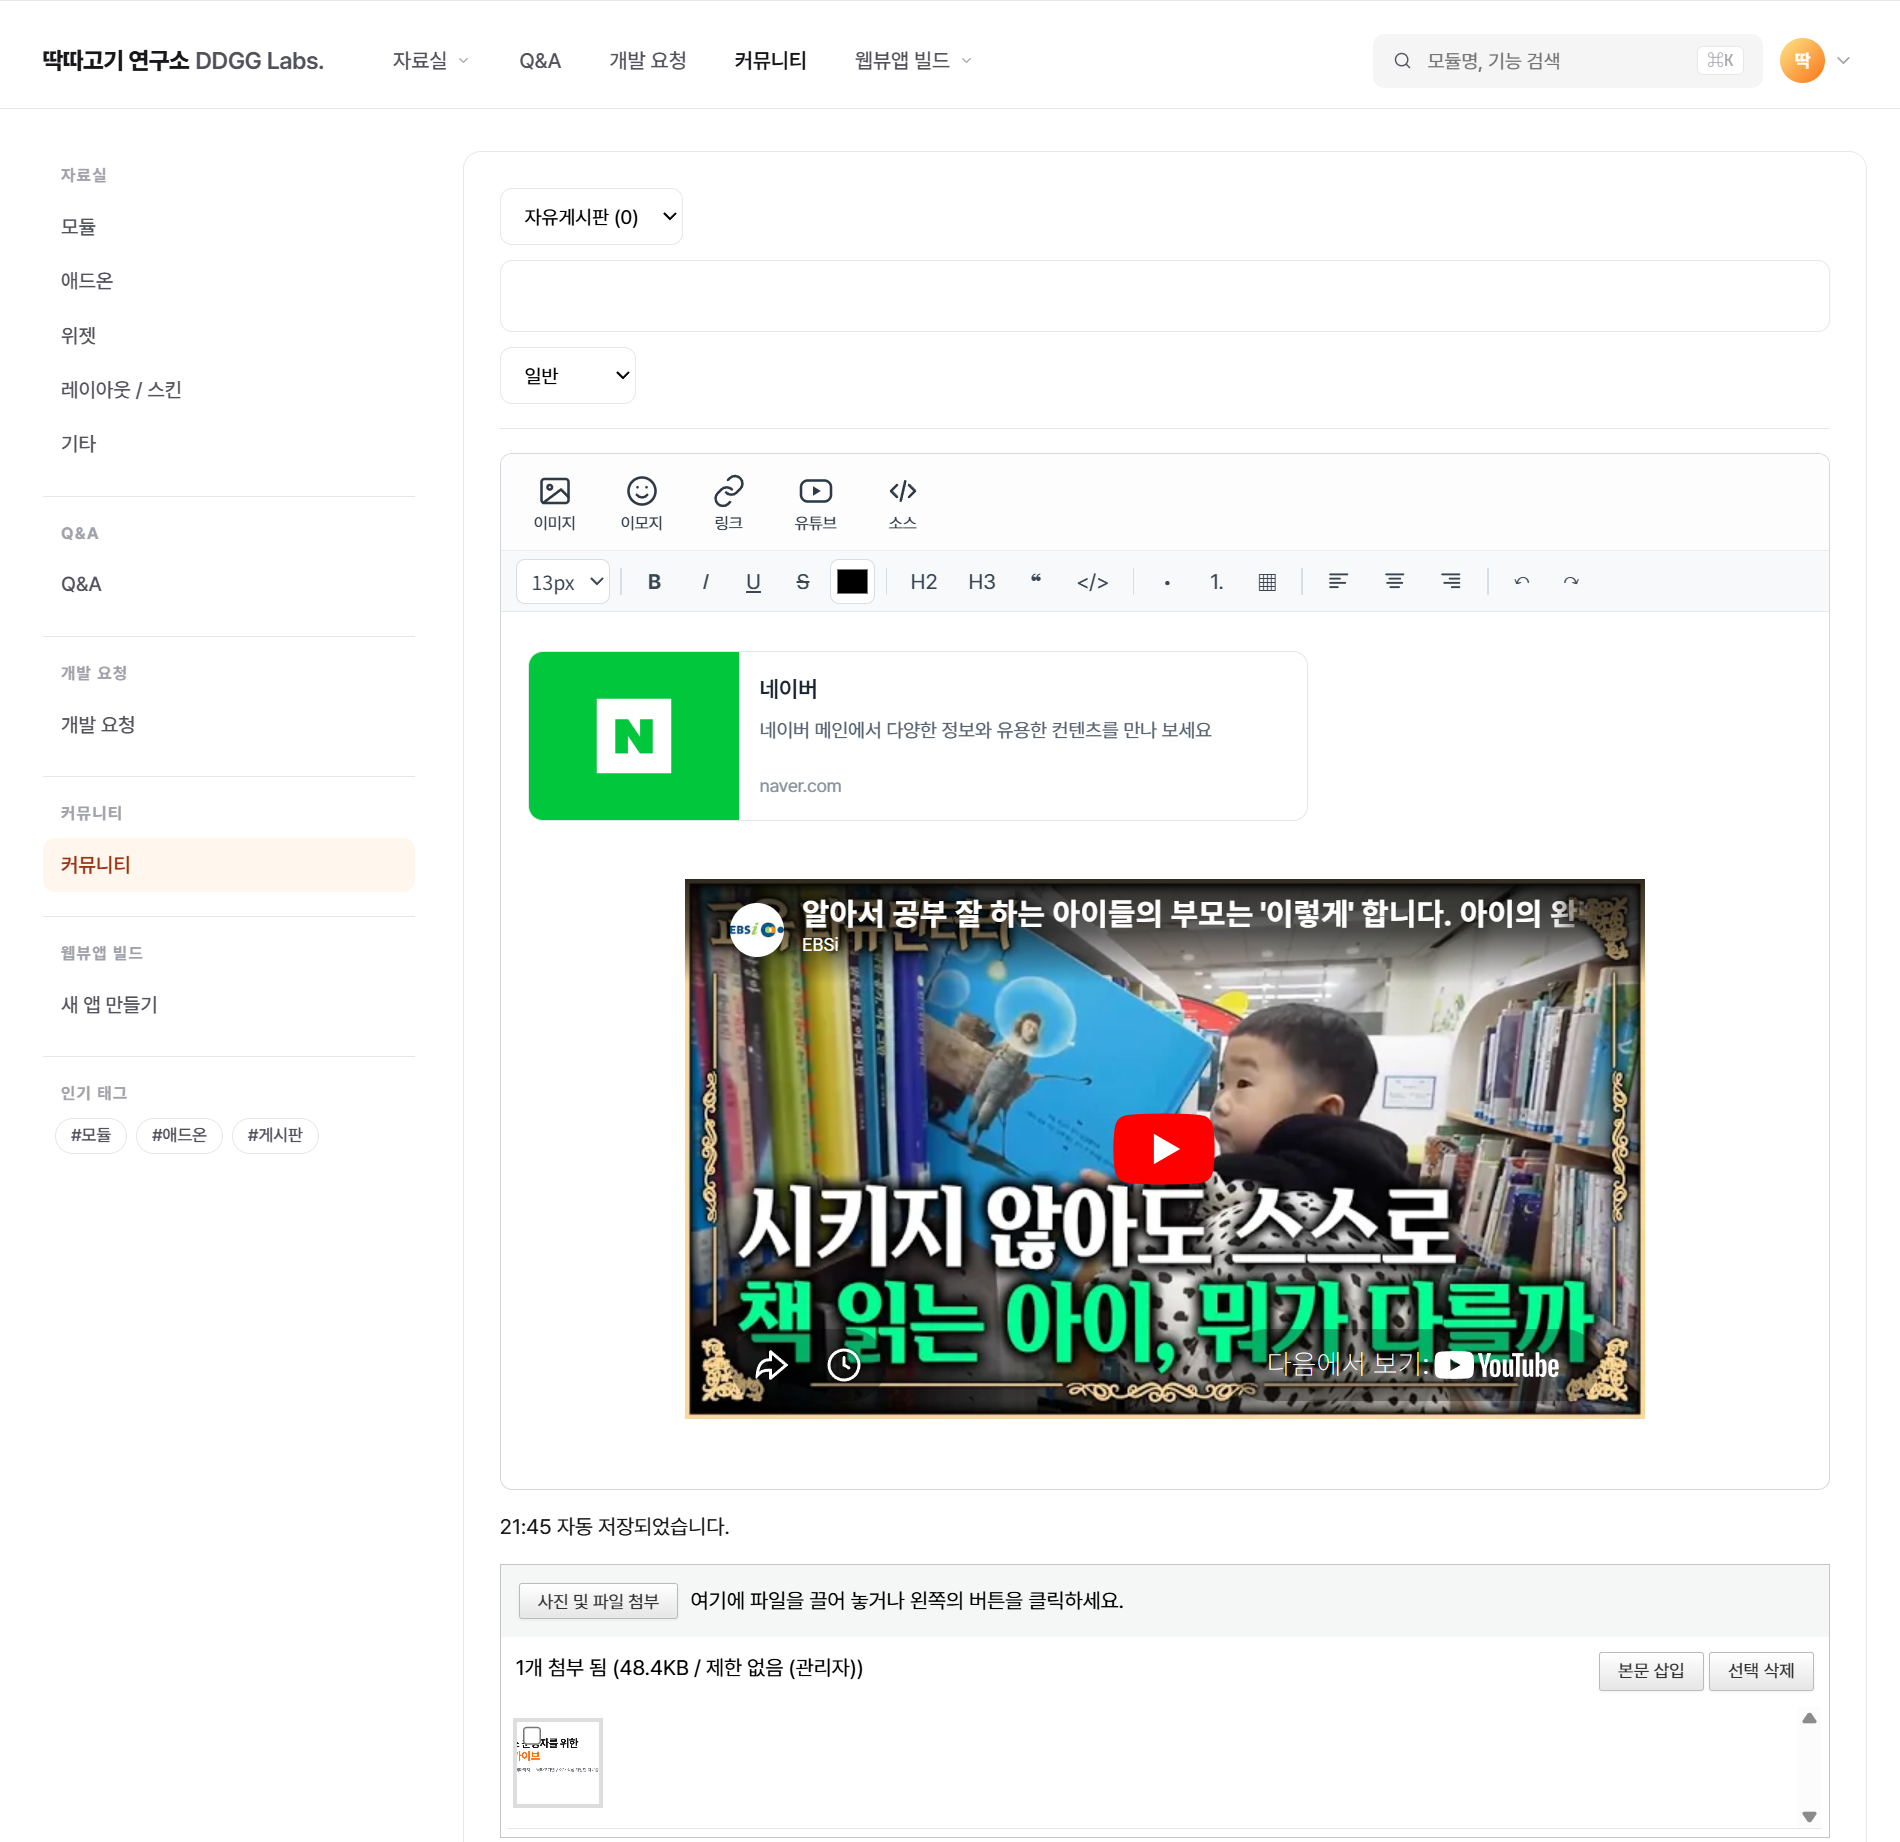Expand the 자료실 menu in the header
Image resolution: width=1900 pixels, height=1842 pixels.
(431, 61)
